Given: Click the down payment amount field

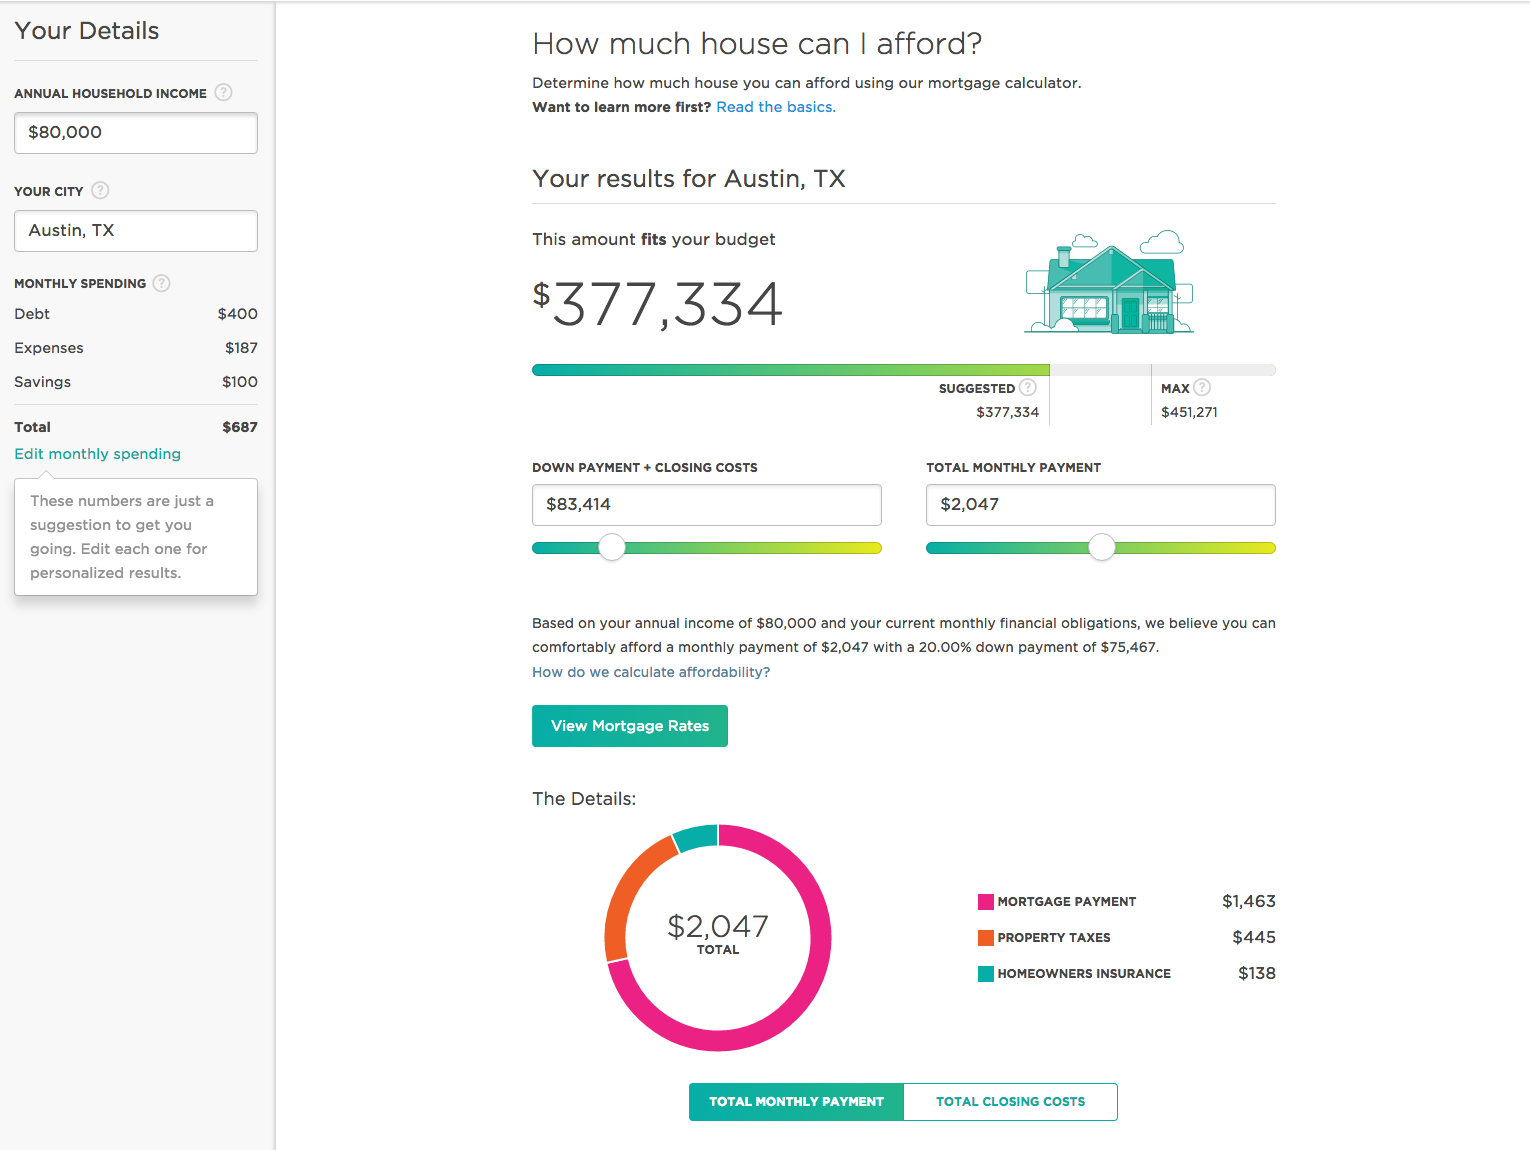Looking at the screenshot, I should [x=706, y=505].
